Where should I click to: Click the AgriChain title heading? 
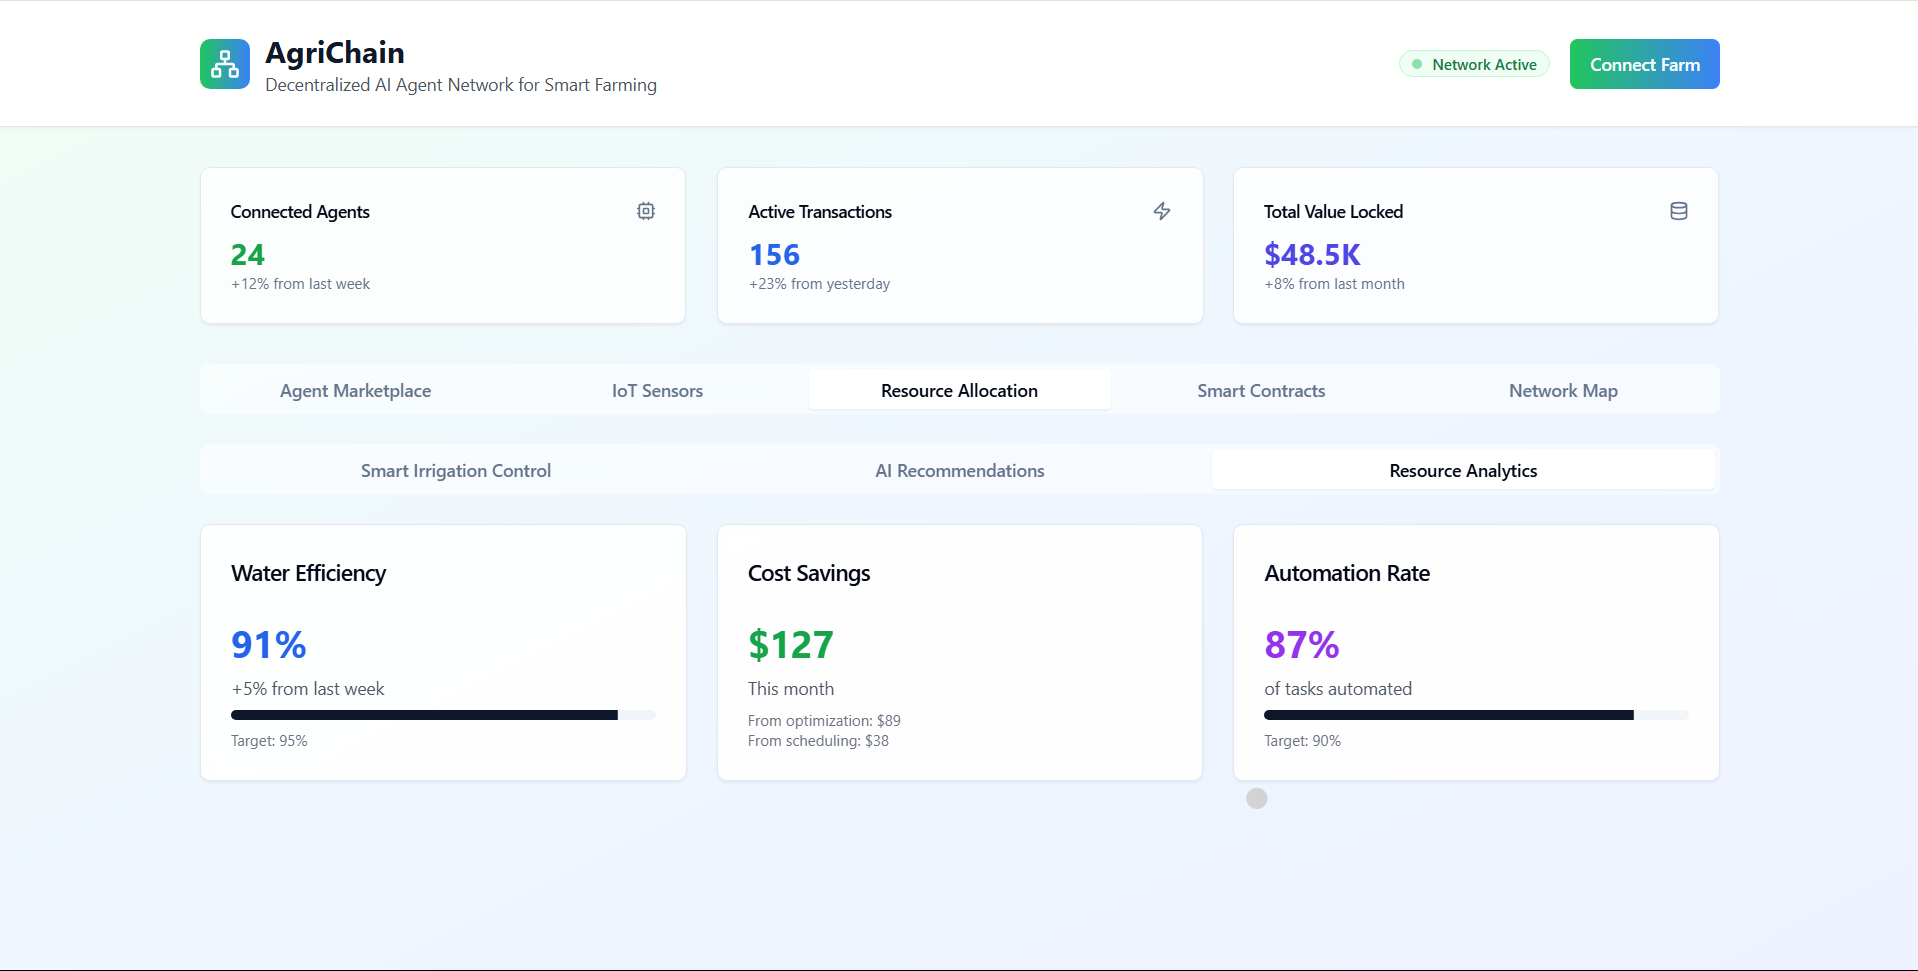[335, 53]
